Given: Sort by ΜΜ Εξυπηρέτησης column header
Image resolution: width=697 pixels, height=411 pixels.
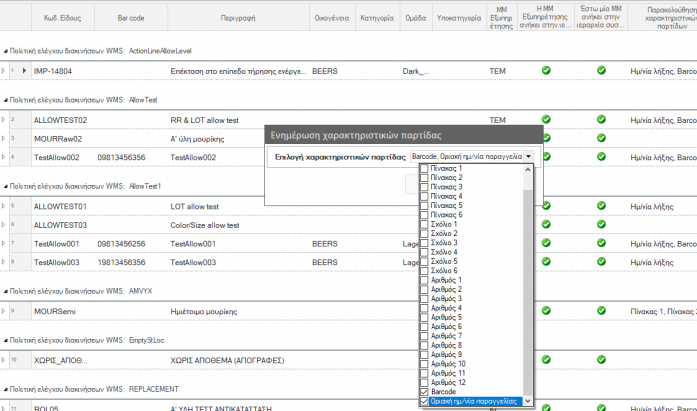Looking at the screenshot, I should pos(502,18).
